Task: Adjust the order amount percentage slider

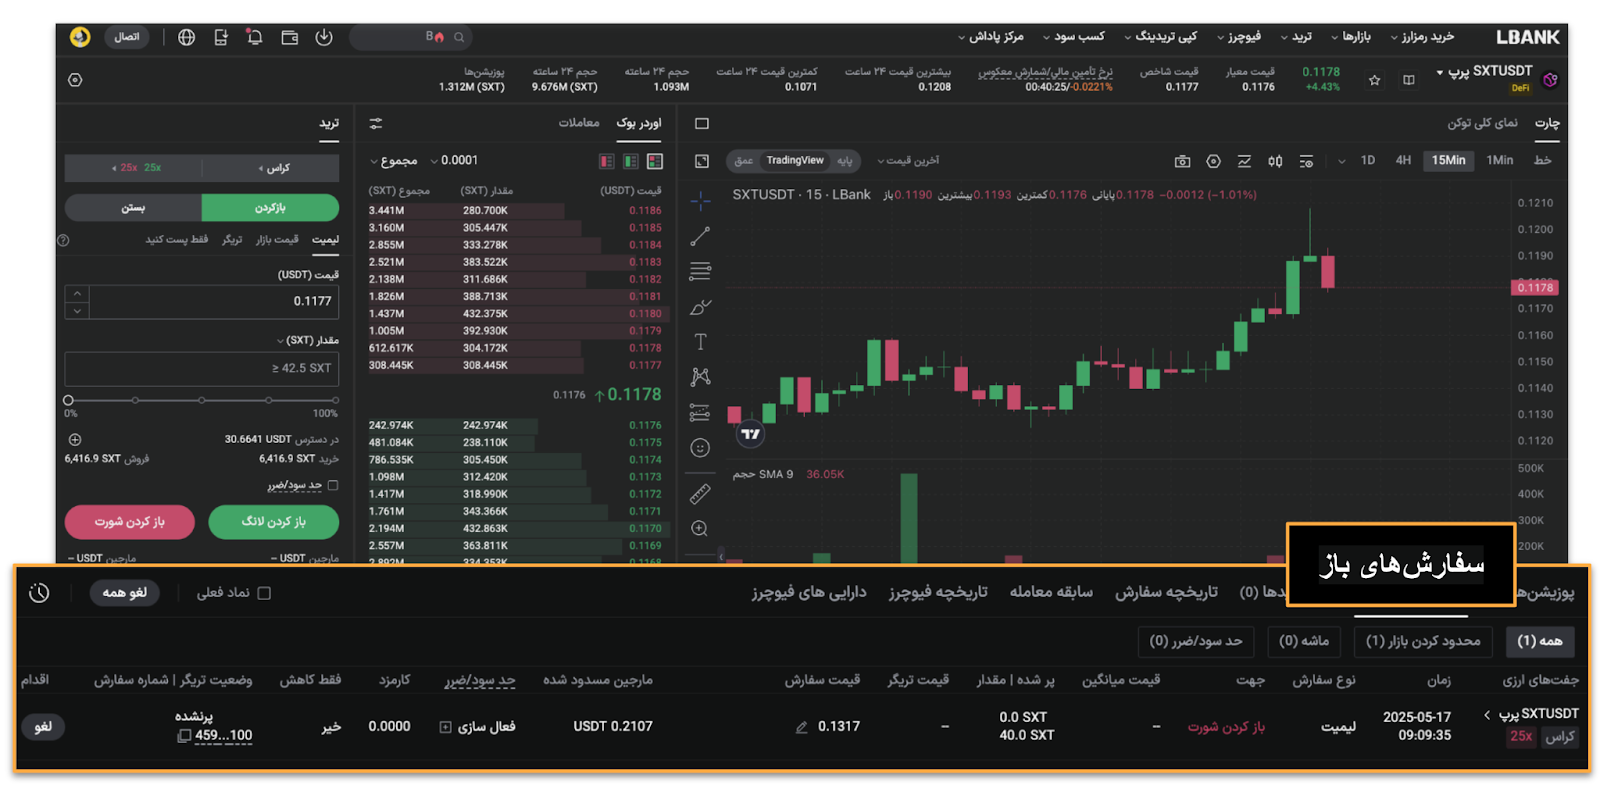Action: point(201,400)
